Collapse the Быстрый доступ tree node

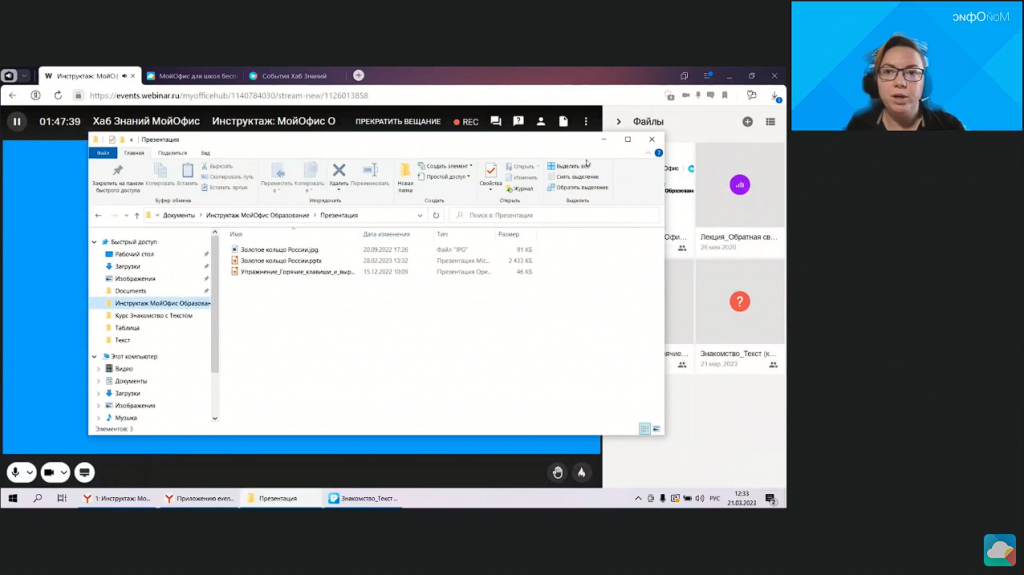click(95, 242)
